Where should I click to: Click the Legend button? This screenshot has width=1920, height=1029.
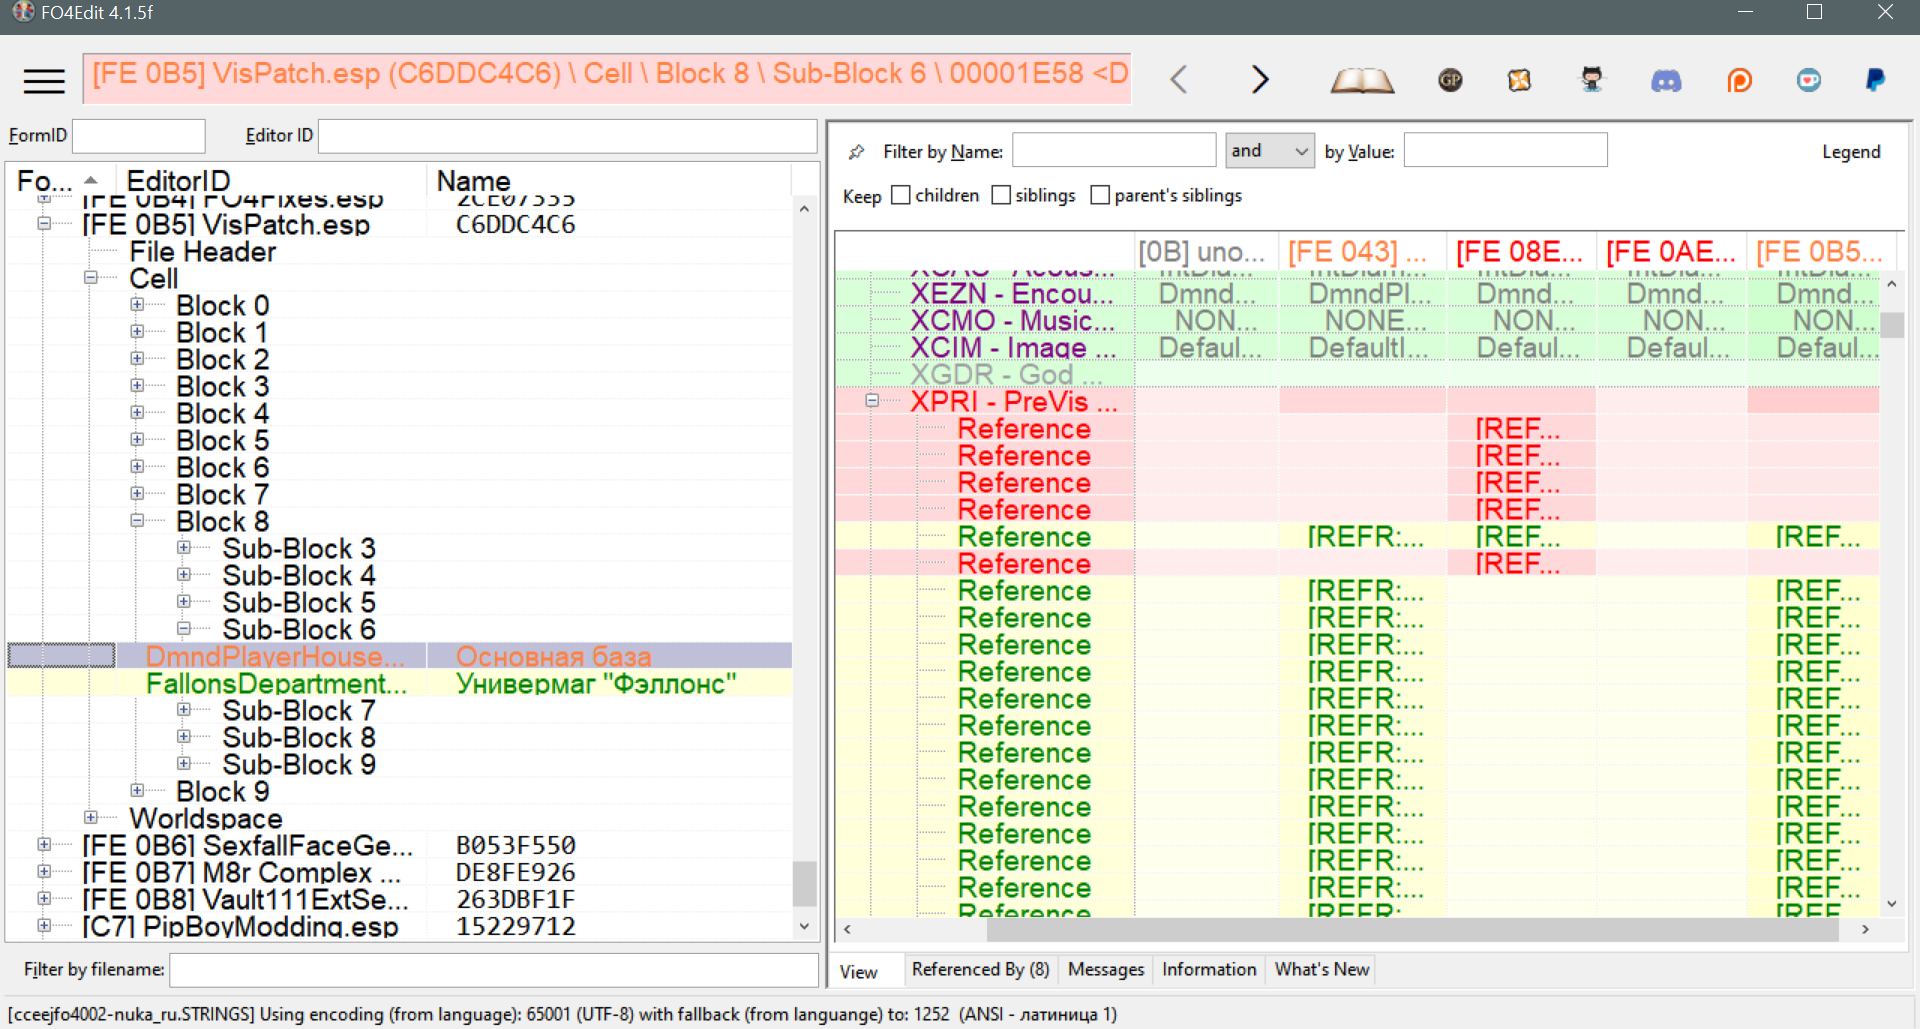tap(1850, 152)
